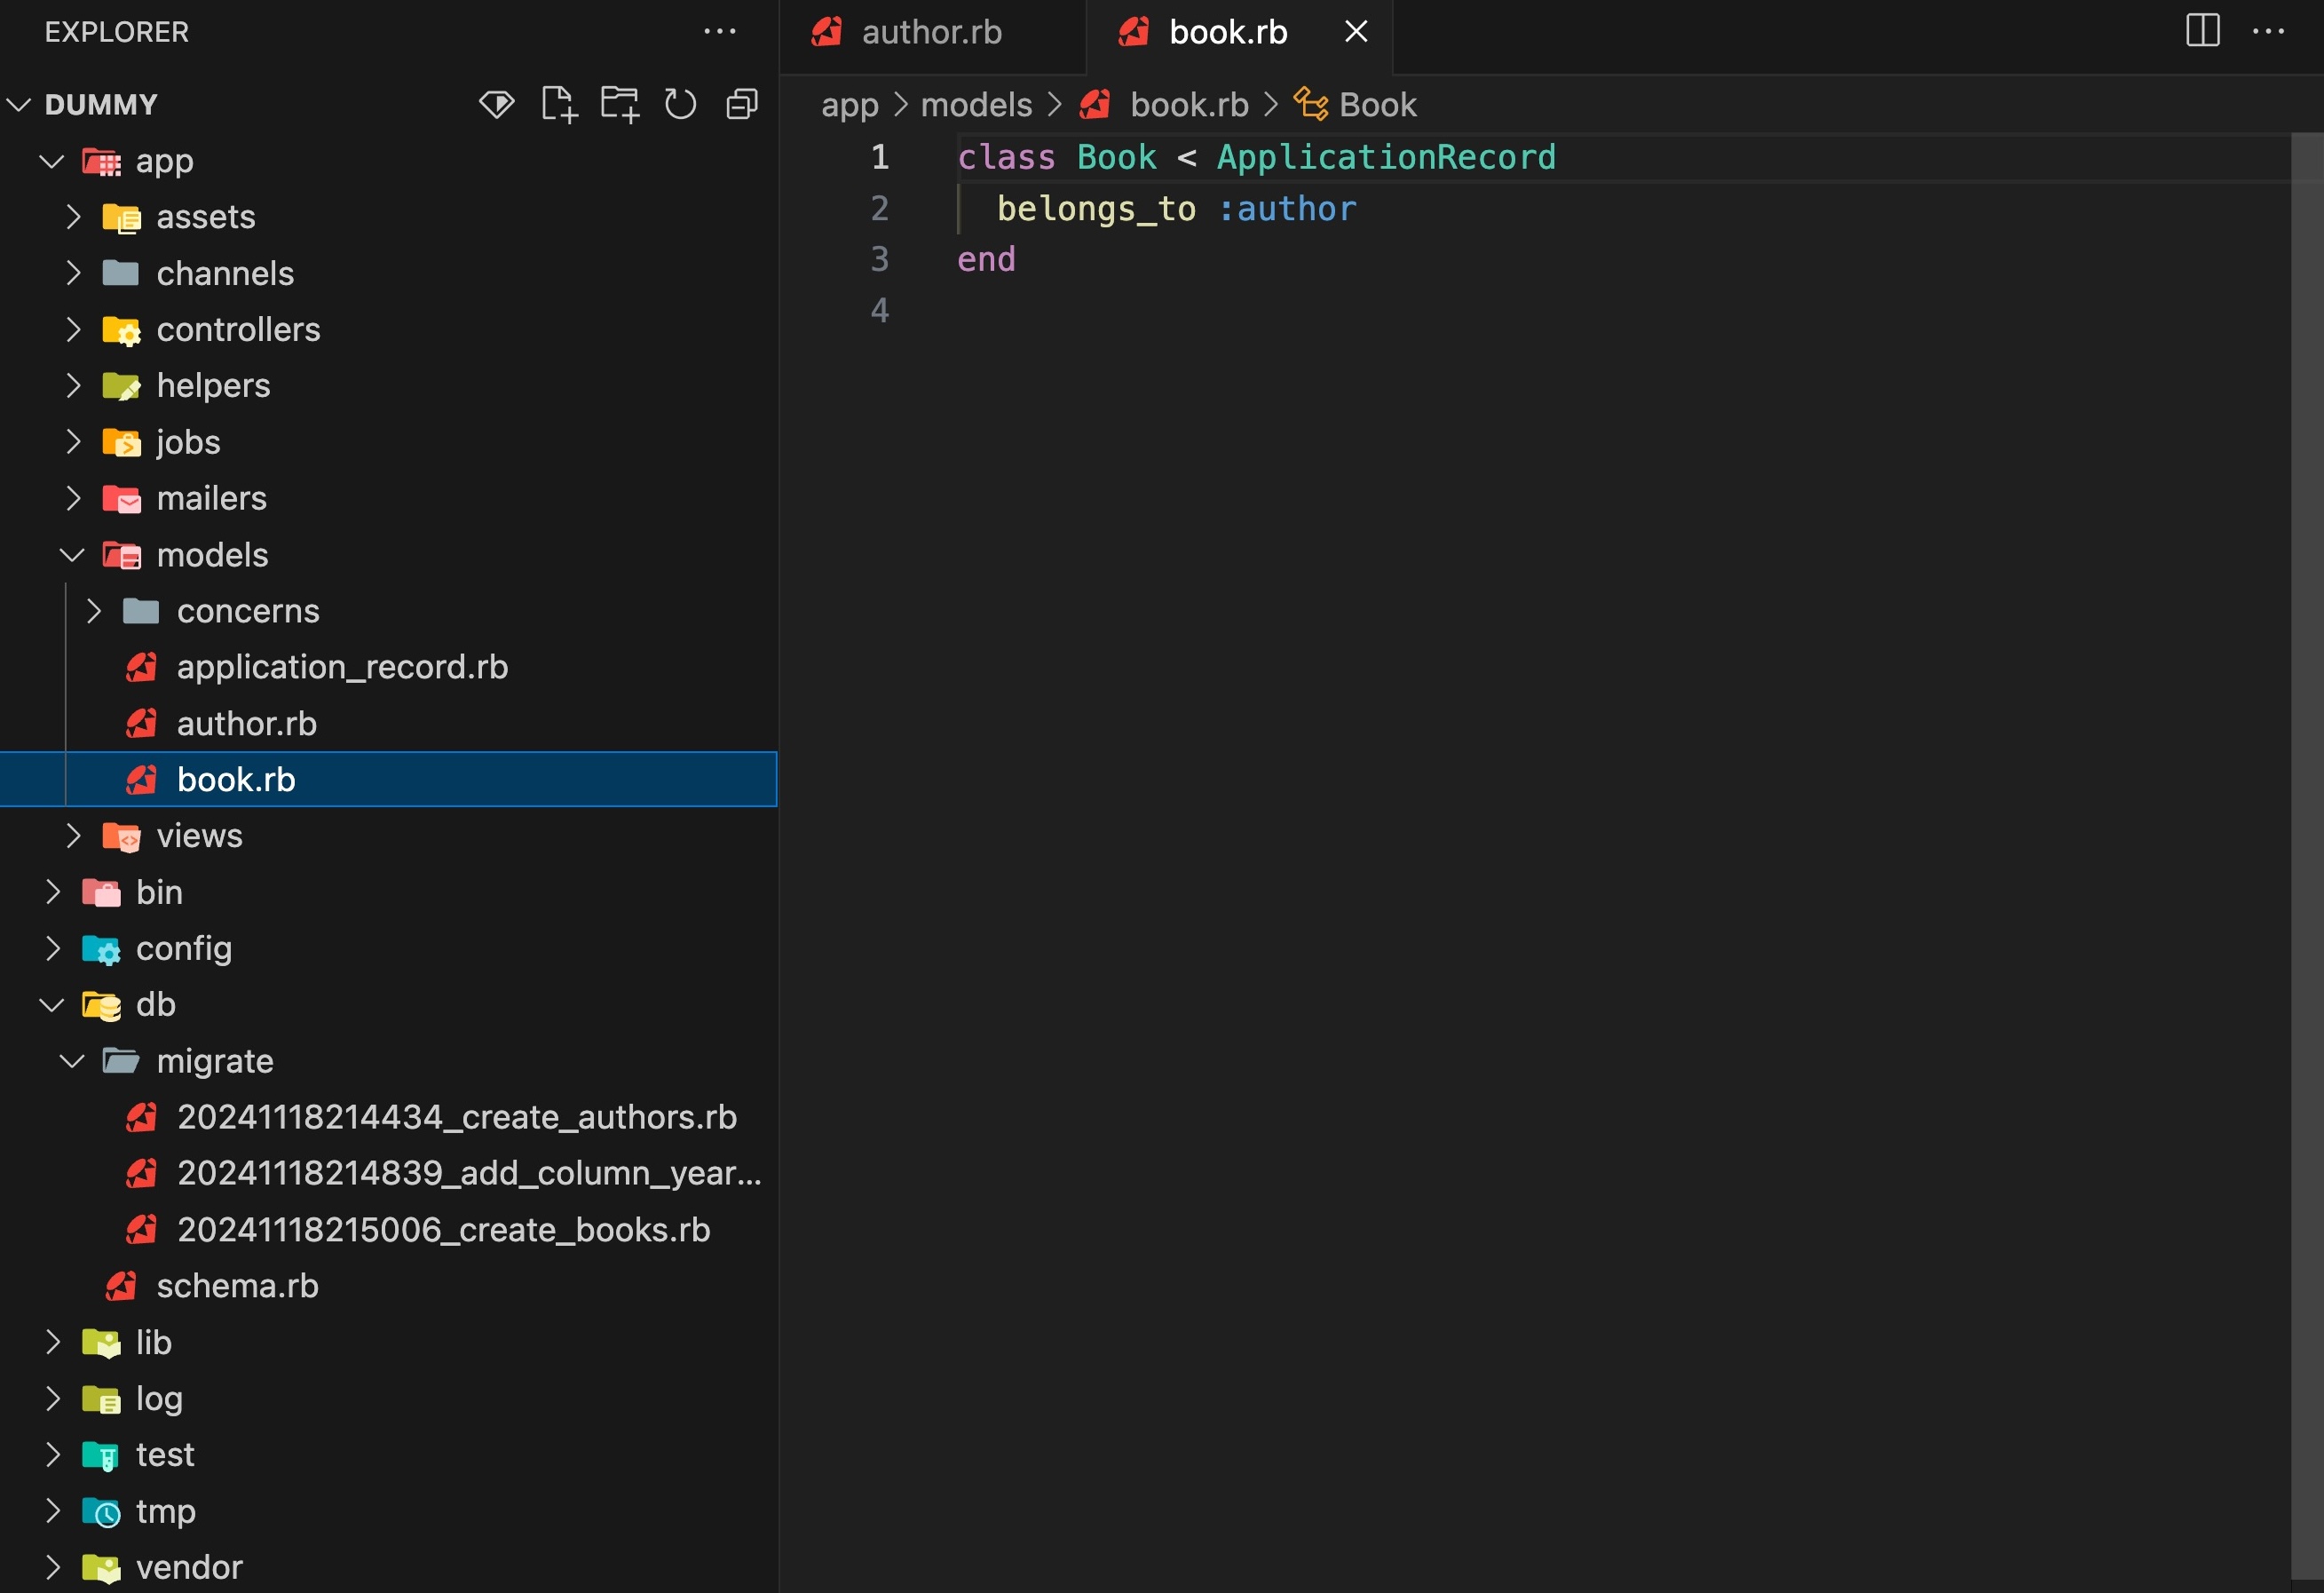Click the Book symbol in breadcrumbs

click(1376, 104)
